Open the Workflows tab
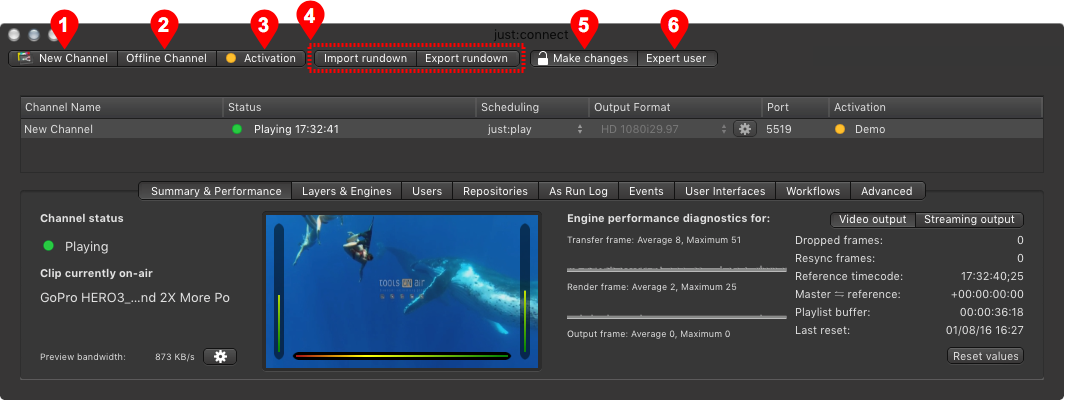 pyautogui.click(x=813, y=191)
